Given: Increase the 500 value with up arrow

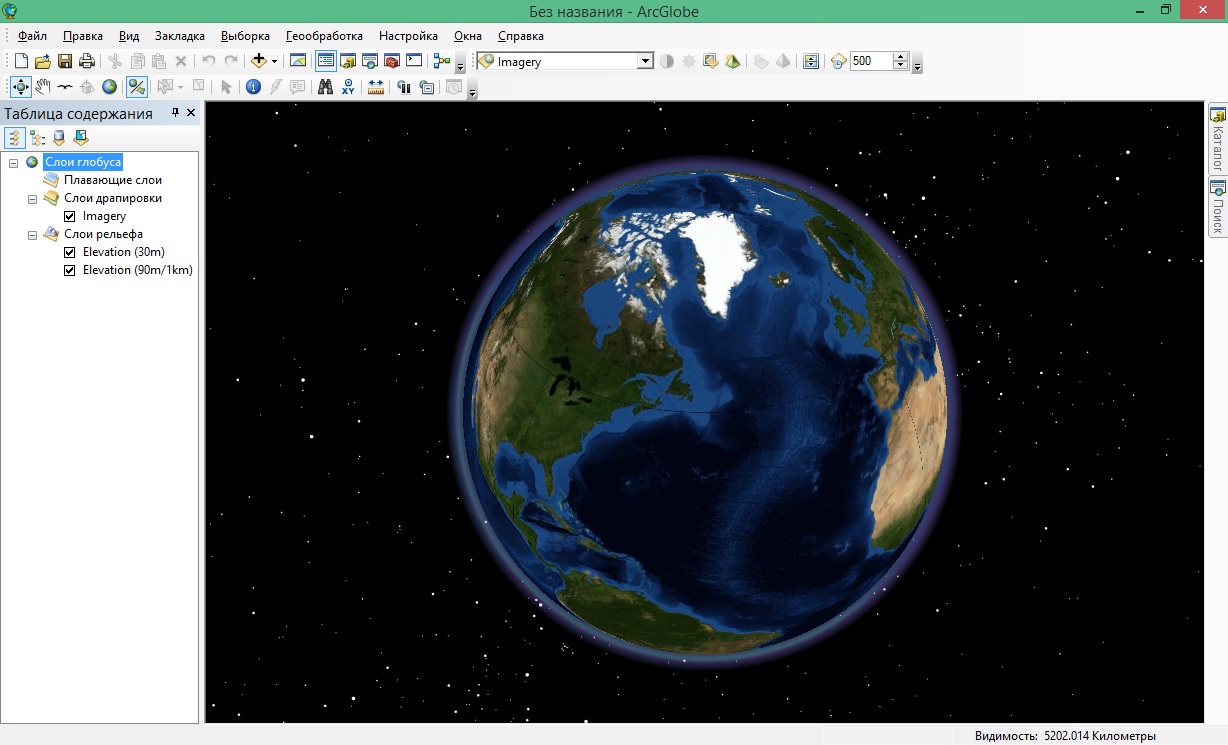Looking at the screenshot, I should (900, 57).
